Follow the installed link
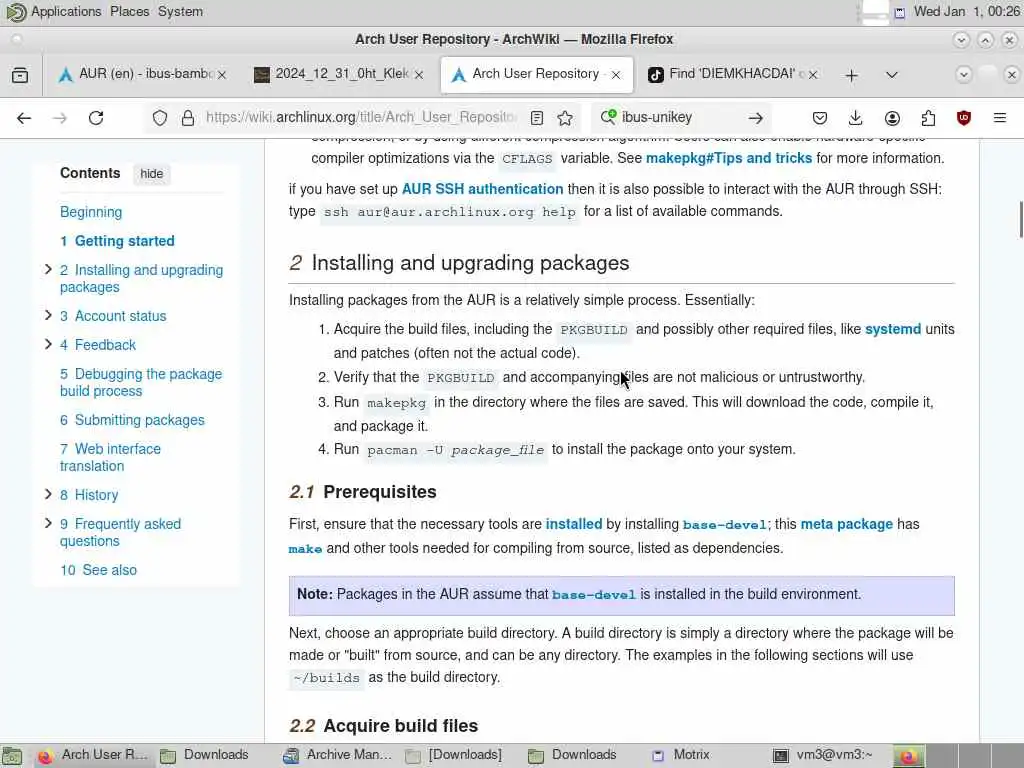Viewport: 1024px width, 768px height. [x=574, y=524]
